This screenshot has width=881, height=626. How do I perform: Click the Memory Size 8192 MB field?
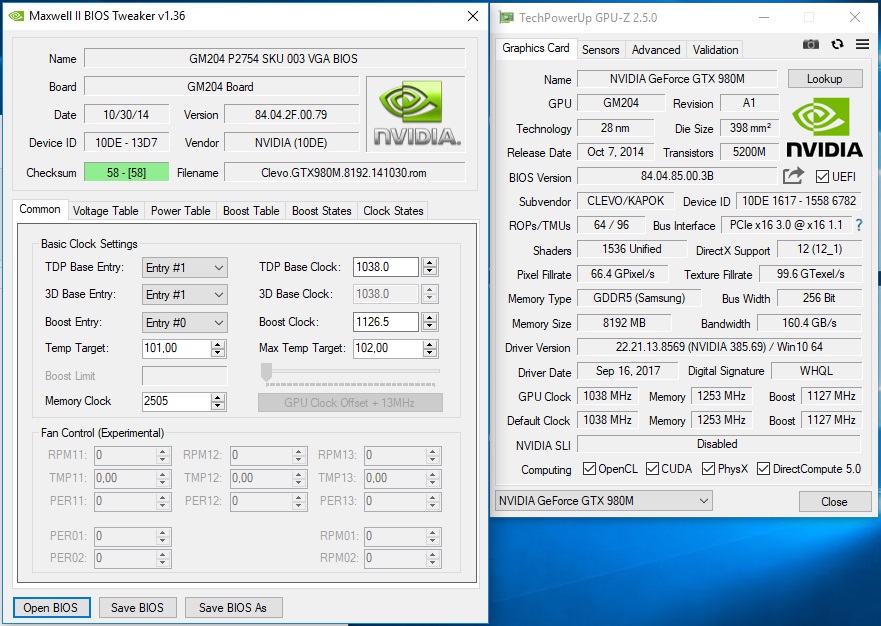point(624,323)
